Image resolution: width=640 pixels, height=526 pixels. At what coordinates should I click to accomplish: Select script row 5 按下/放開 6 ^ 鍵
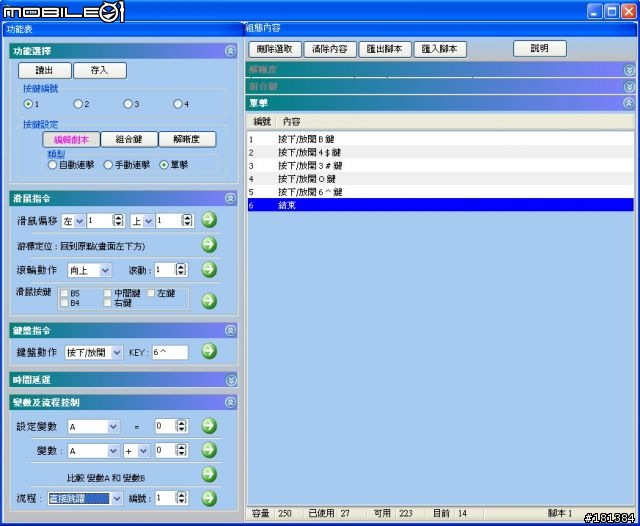(x=441, y=192)
